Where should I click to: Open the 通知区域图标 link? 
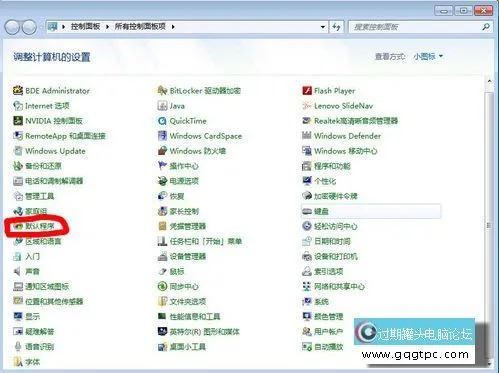[47, 286]
